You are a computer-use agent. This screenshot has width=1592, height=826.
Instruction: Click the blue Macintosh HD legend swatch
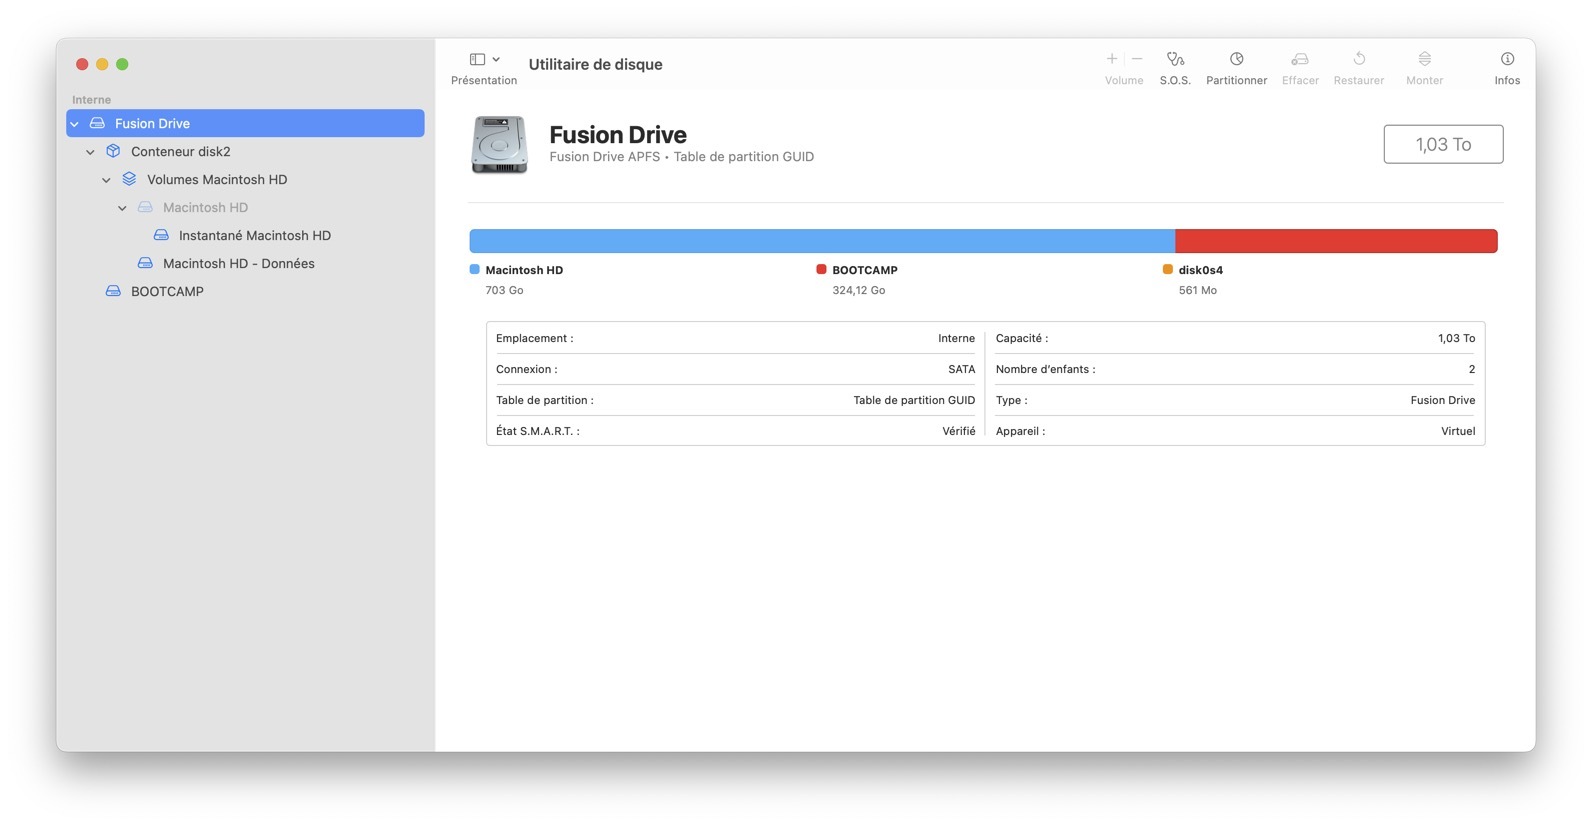(475, 269)
